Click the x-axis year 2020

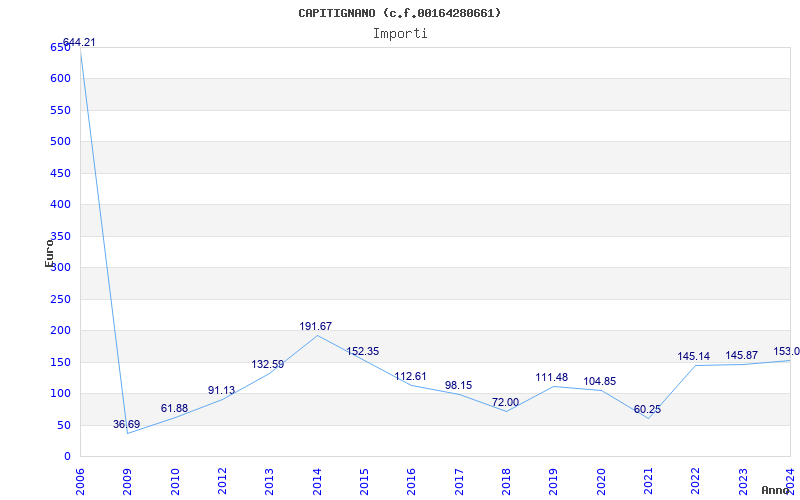click(x=601, y=481)
